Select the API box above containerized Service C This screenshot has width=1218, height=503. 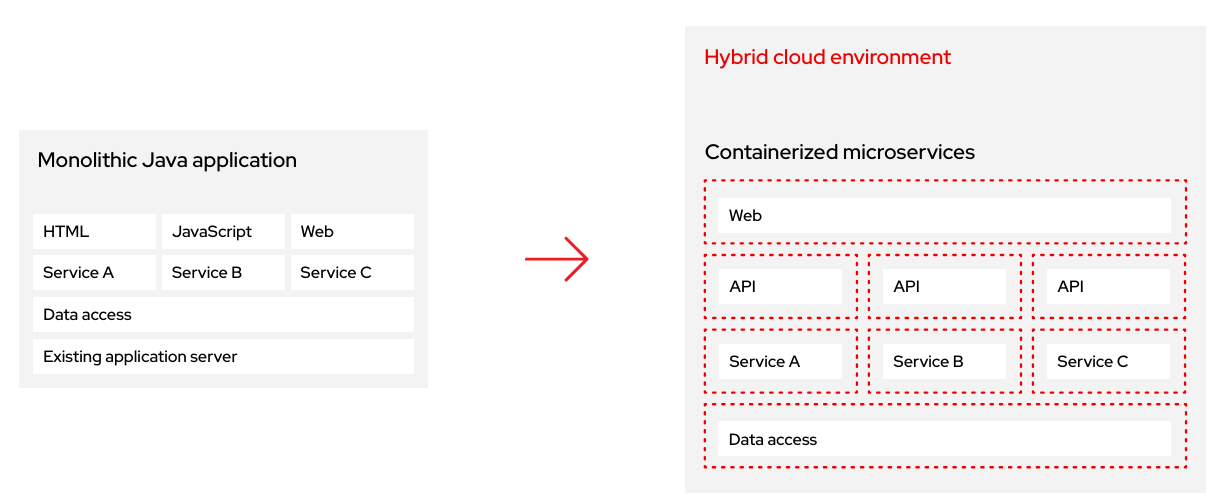[1108, 286]
